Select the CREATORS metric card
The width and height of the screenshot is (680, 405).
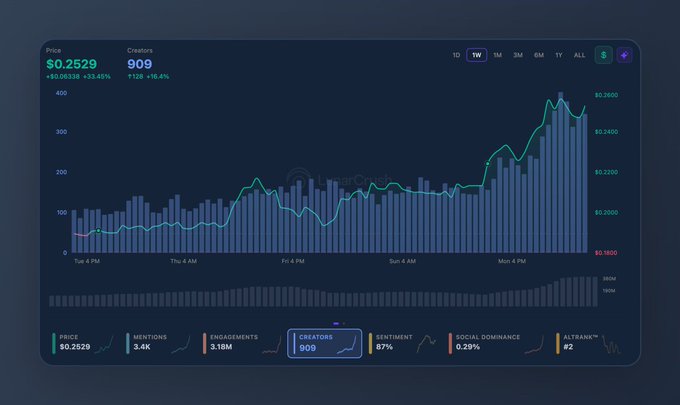(324, 343)
